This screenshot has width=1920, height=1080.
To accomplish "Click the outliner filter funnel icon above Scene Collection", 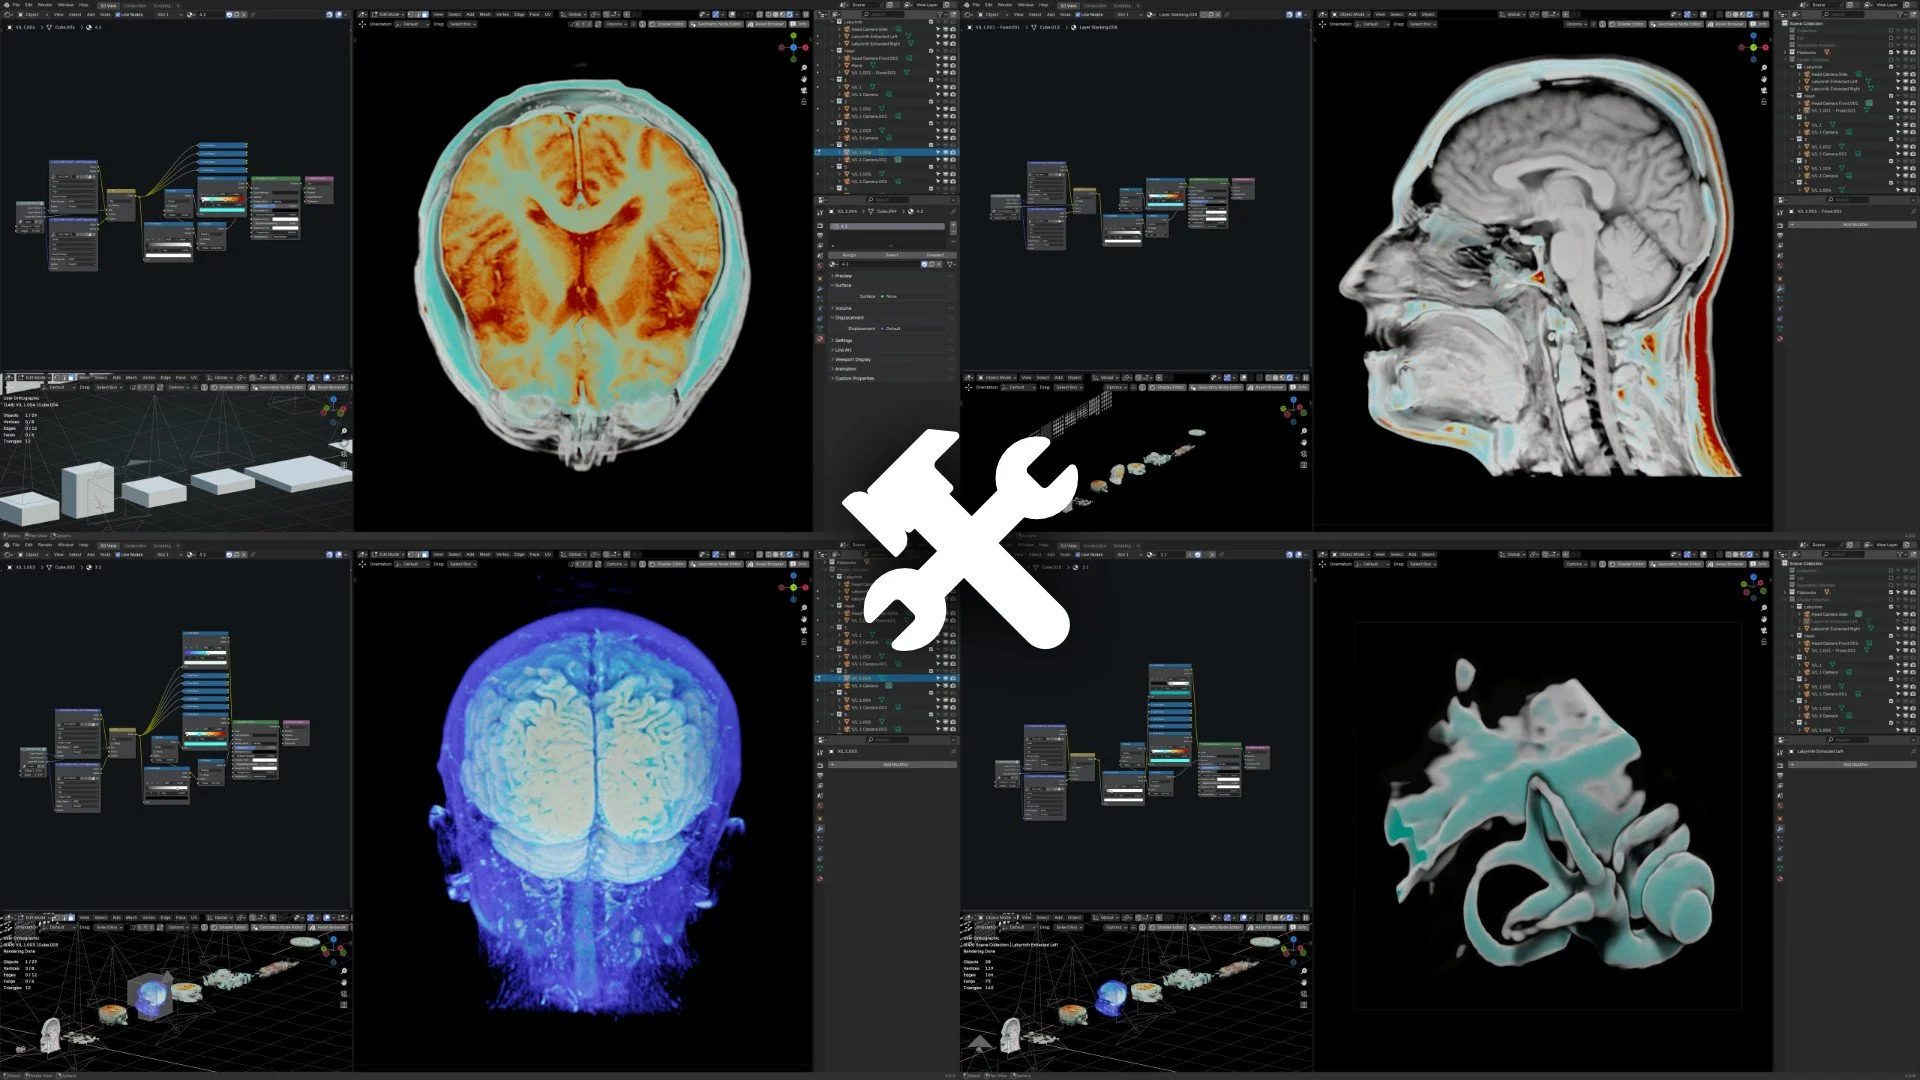I will 1900,15.
